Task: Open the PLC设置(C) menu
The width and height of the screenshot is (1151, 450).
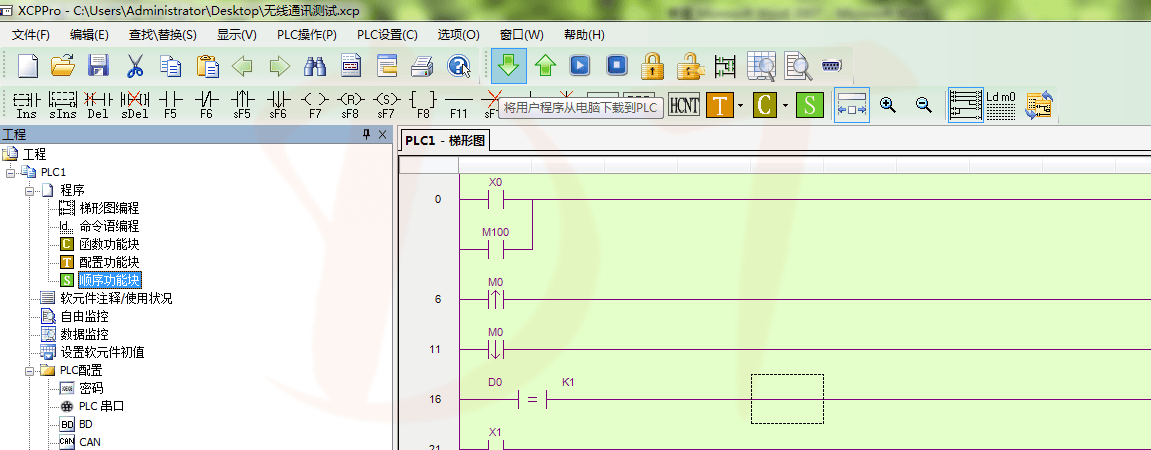Action: 387,35
